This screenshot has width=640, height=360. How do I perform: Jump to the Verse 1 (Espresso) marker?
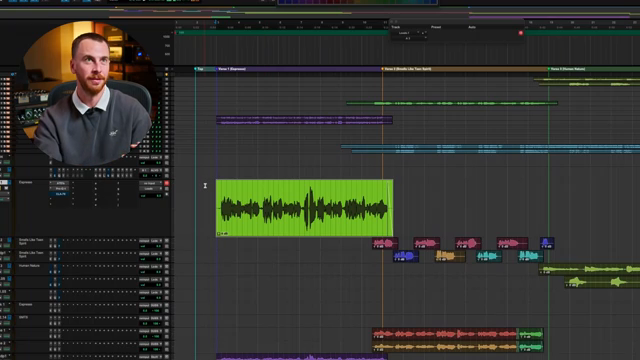231,69
